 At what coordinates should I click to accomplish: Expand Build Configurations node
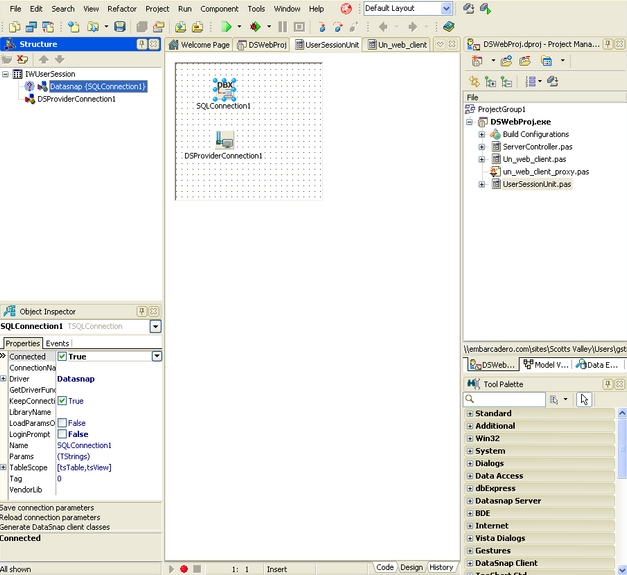click(482, 134)
